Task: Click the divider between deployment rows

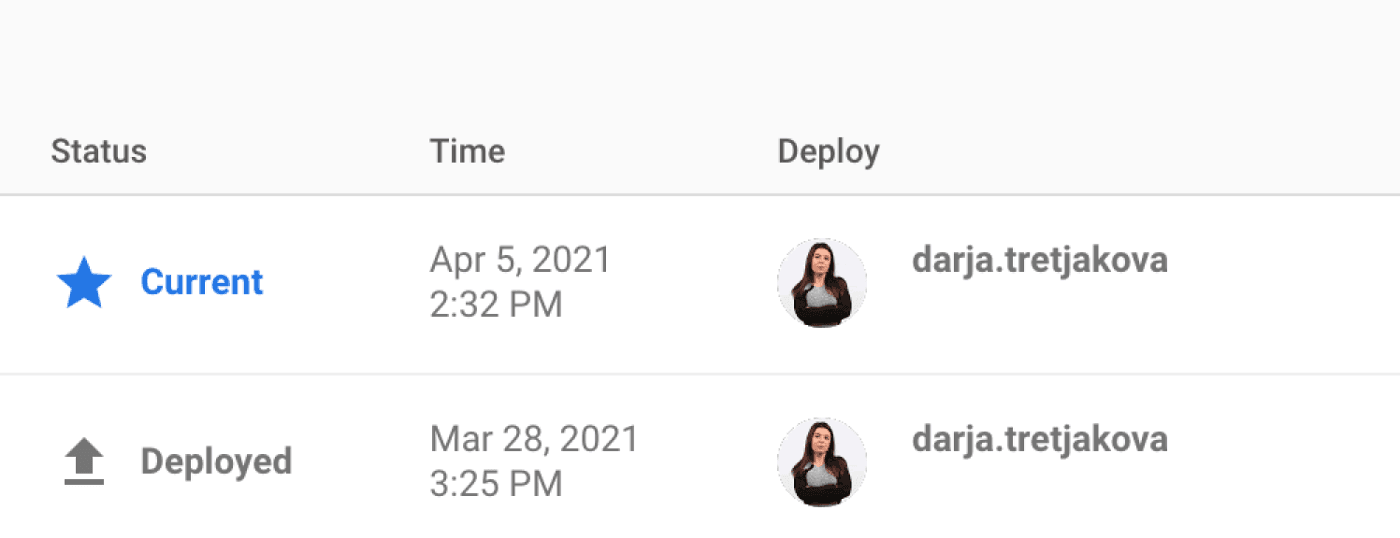Action: [x=700, y=375]
